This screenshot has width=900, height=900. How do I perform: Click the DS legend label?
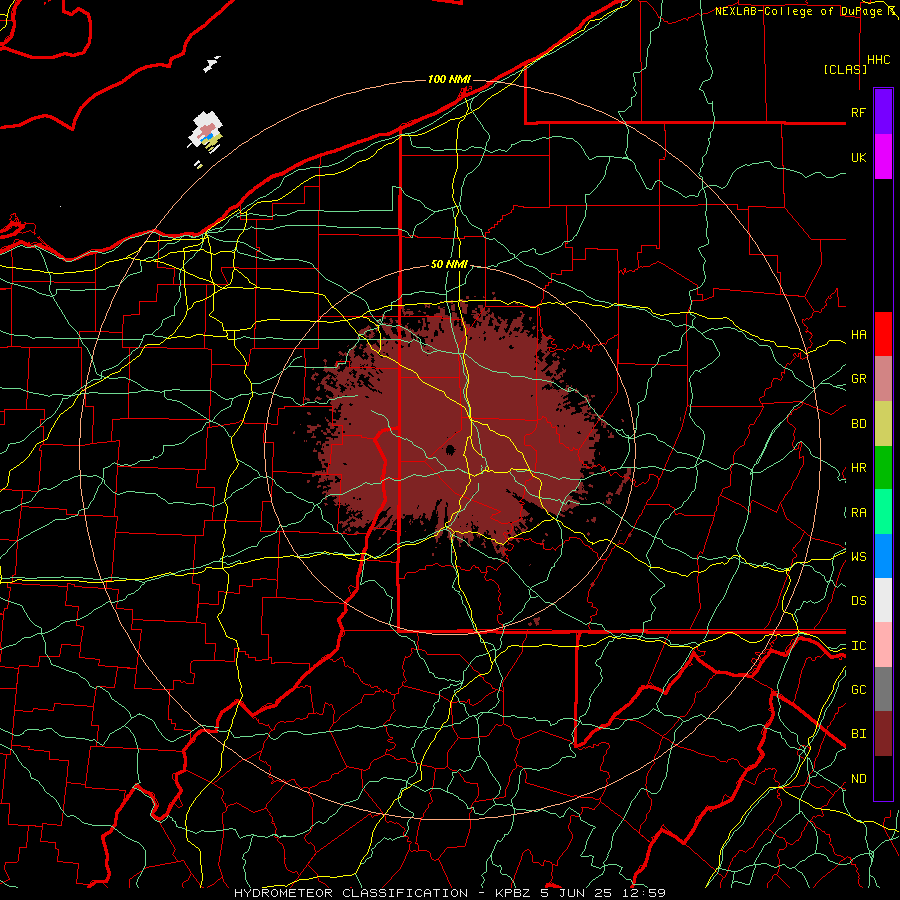coord(858,601)
